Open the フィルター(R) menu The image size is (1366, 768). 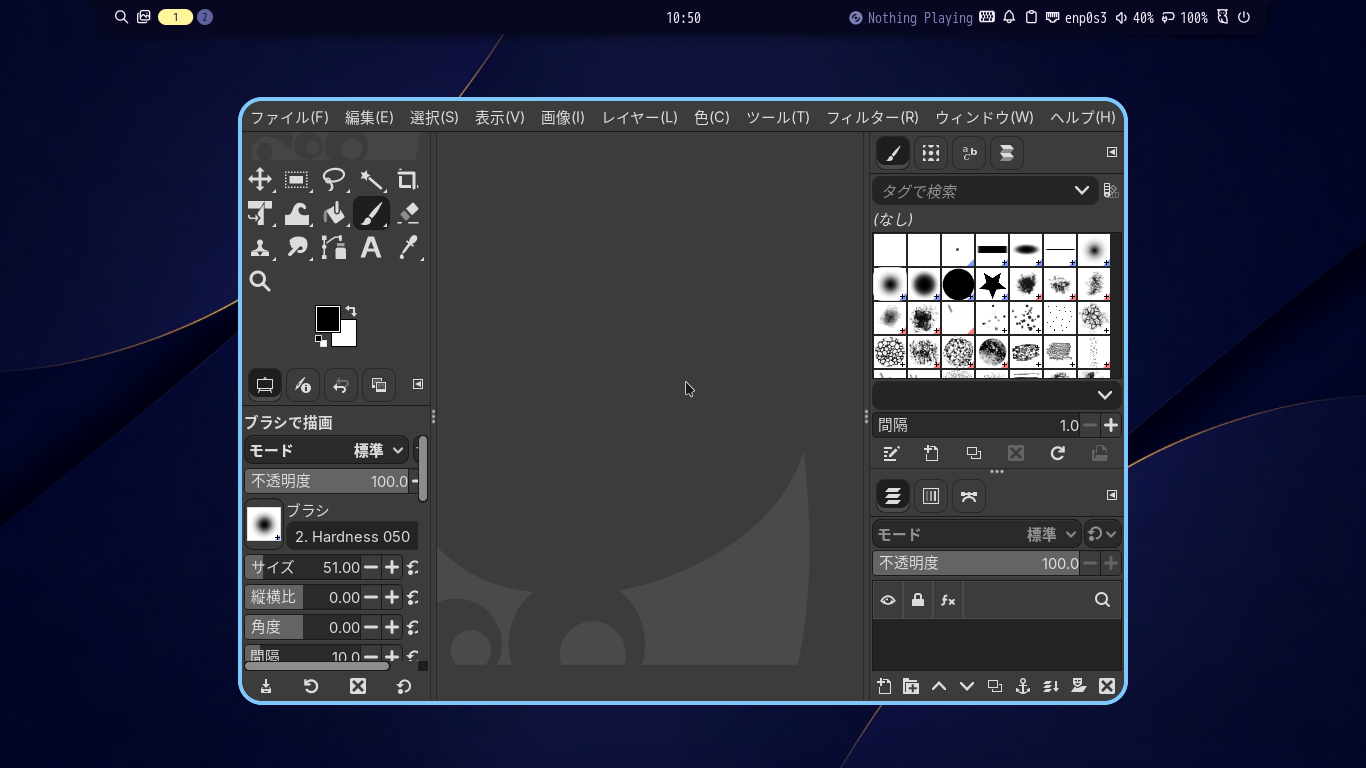pos(872,117)
